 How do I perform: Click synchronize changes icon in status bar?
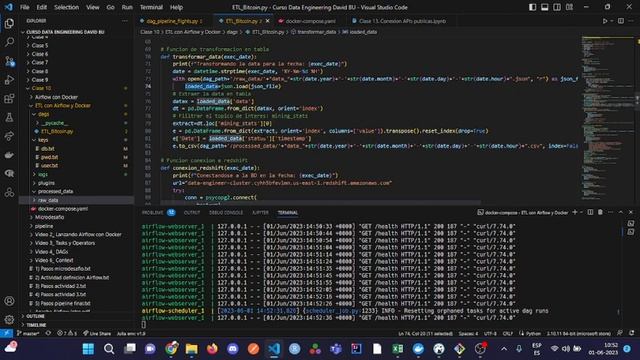pos(48,333)
